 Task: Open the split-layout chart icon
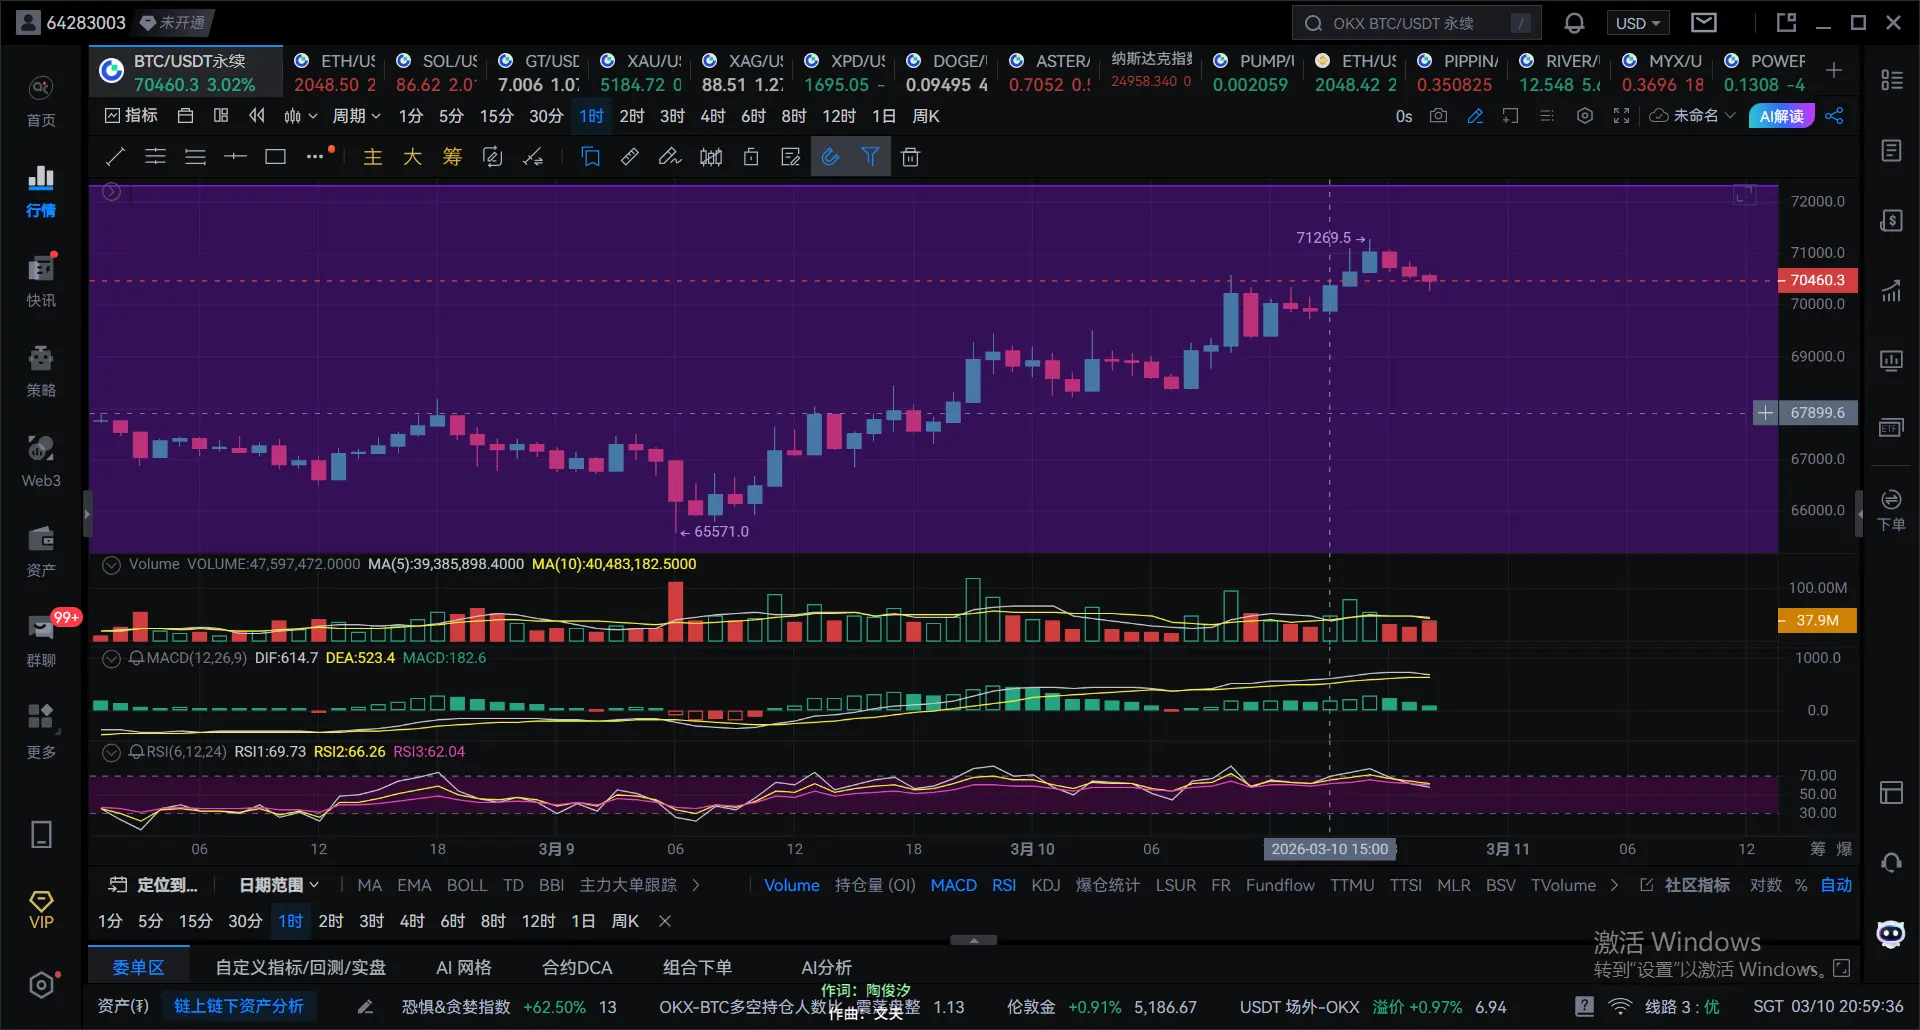(221, 116)
